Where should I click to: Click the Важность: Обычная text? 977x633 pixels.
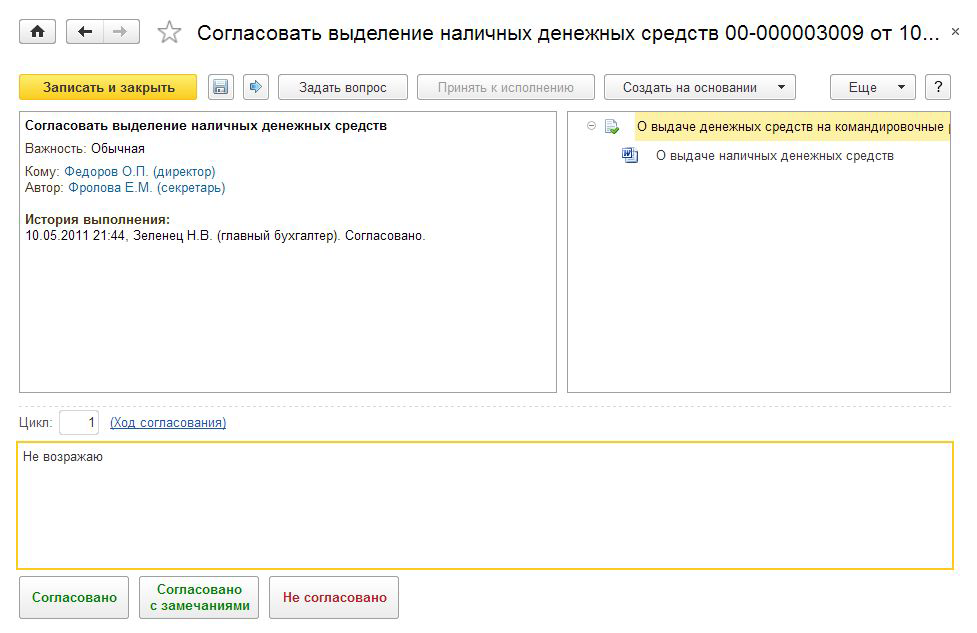coord(85,148)
